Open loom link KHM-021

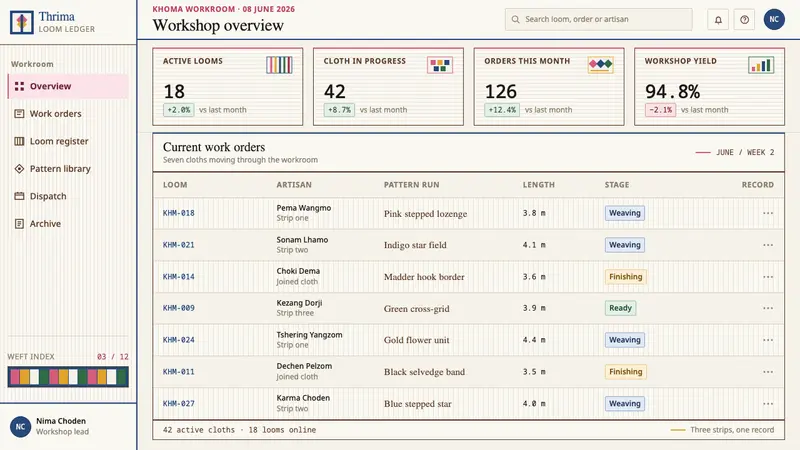(179, 245)
